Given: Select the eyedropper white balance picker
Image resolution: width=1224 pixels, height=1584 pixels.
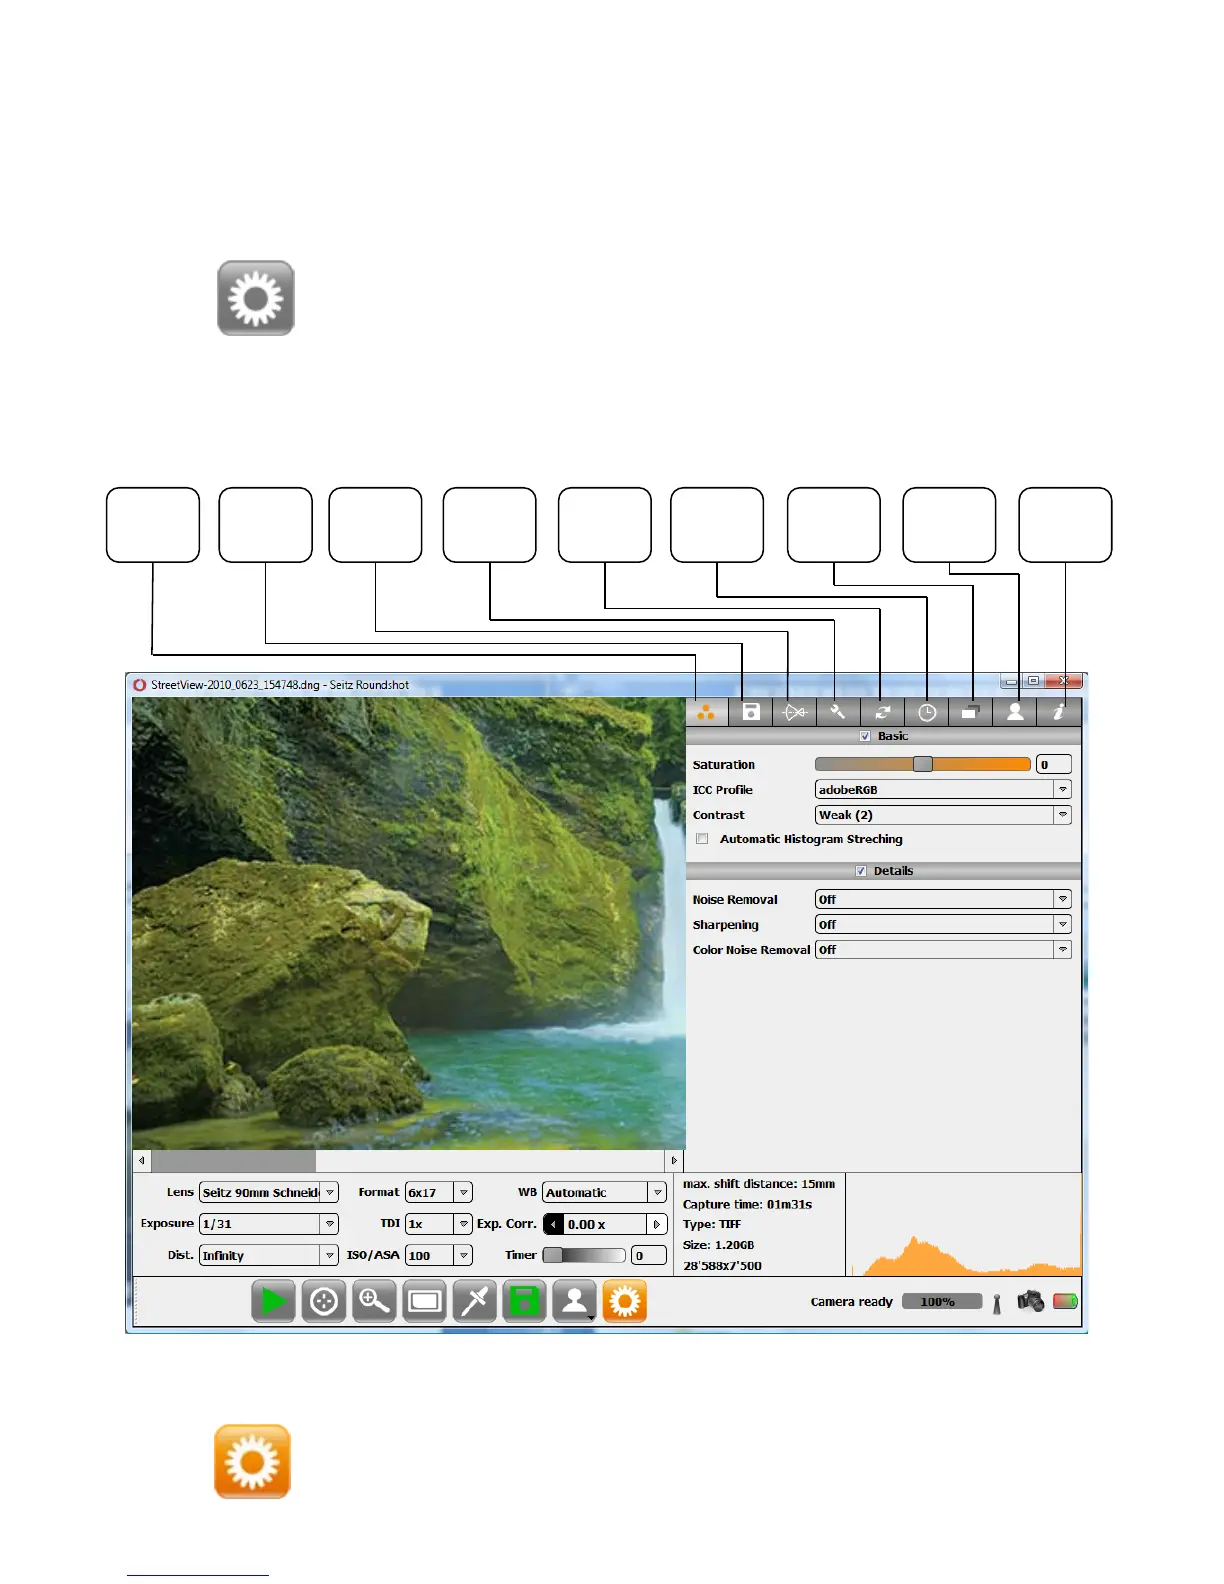Looking at the screenshot, I should point(475,1301).
